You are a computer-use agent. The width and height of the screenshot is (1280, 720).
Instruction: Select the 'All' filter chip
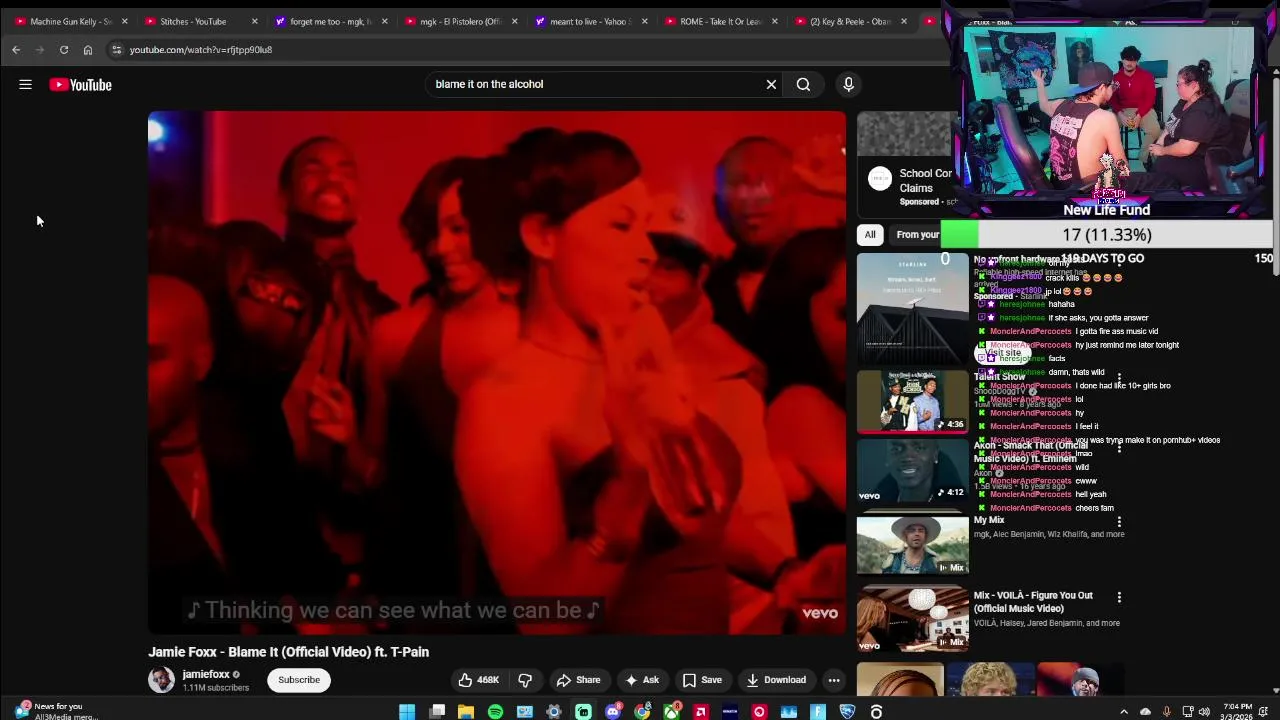tap(870, 235)
